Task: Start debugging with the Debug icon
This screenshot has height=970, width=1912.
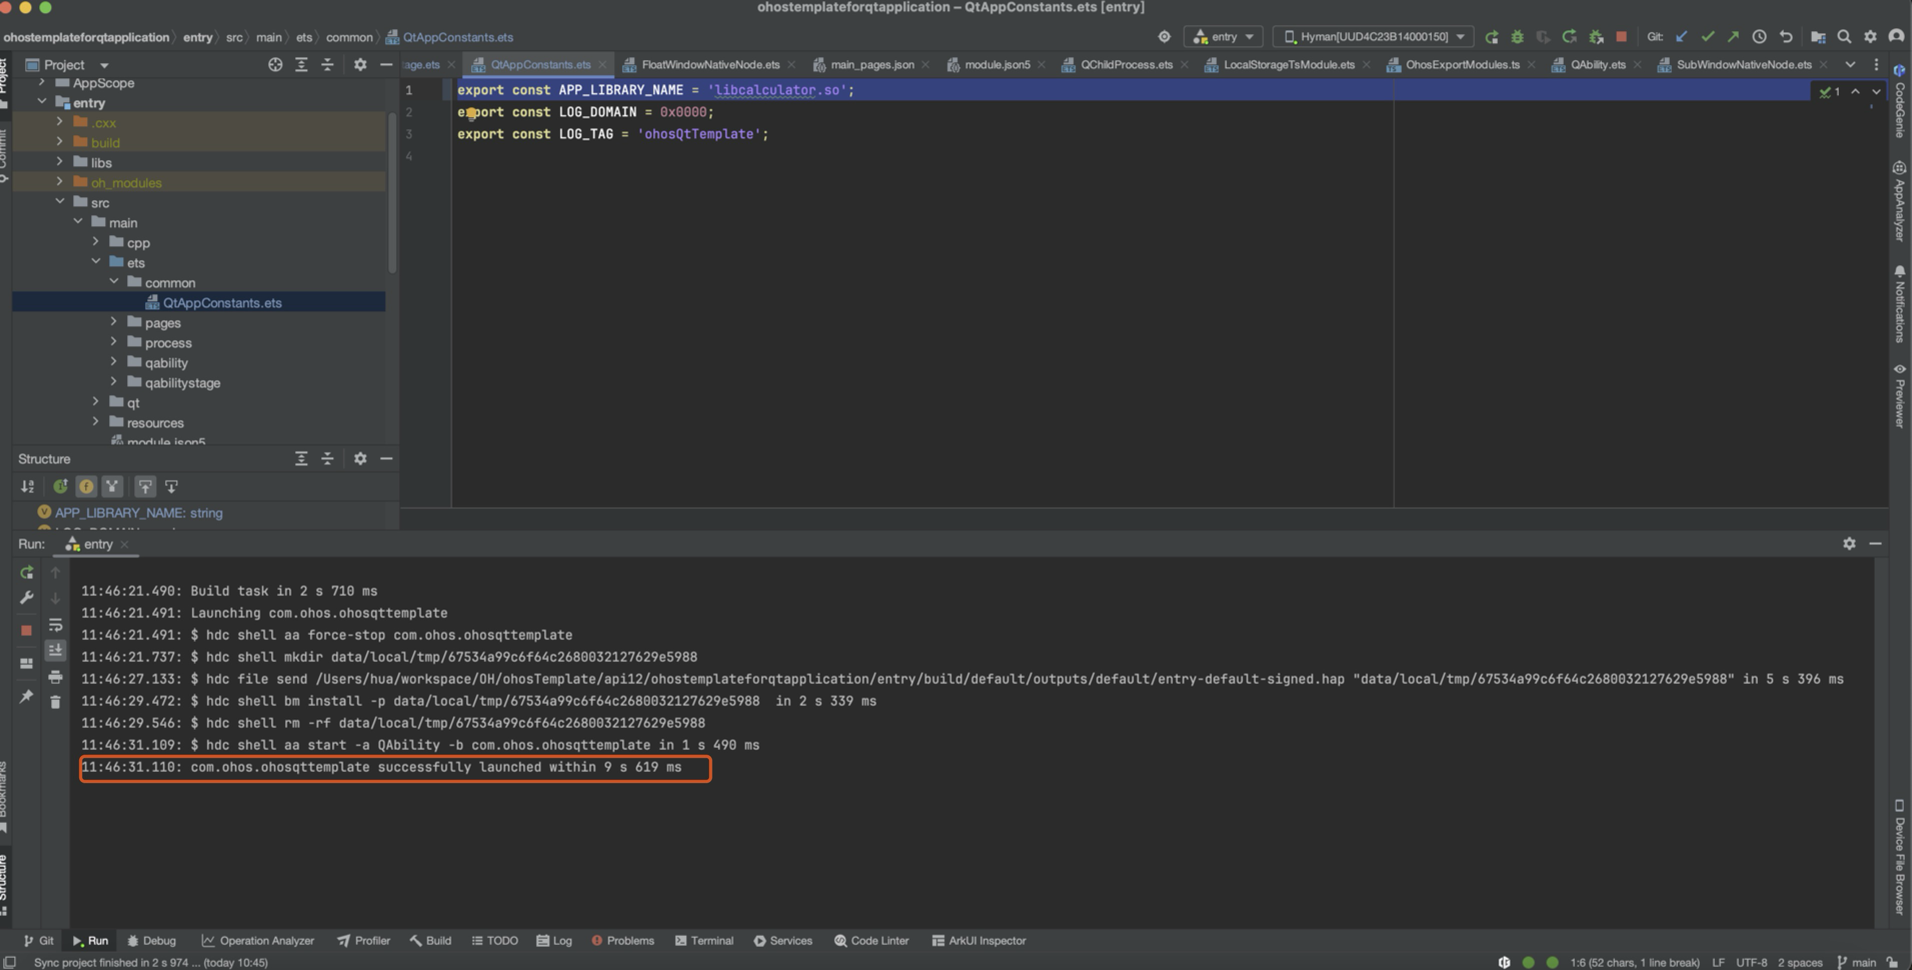Action: click(x=1517, y=36)
